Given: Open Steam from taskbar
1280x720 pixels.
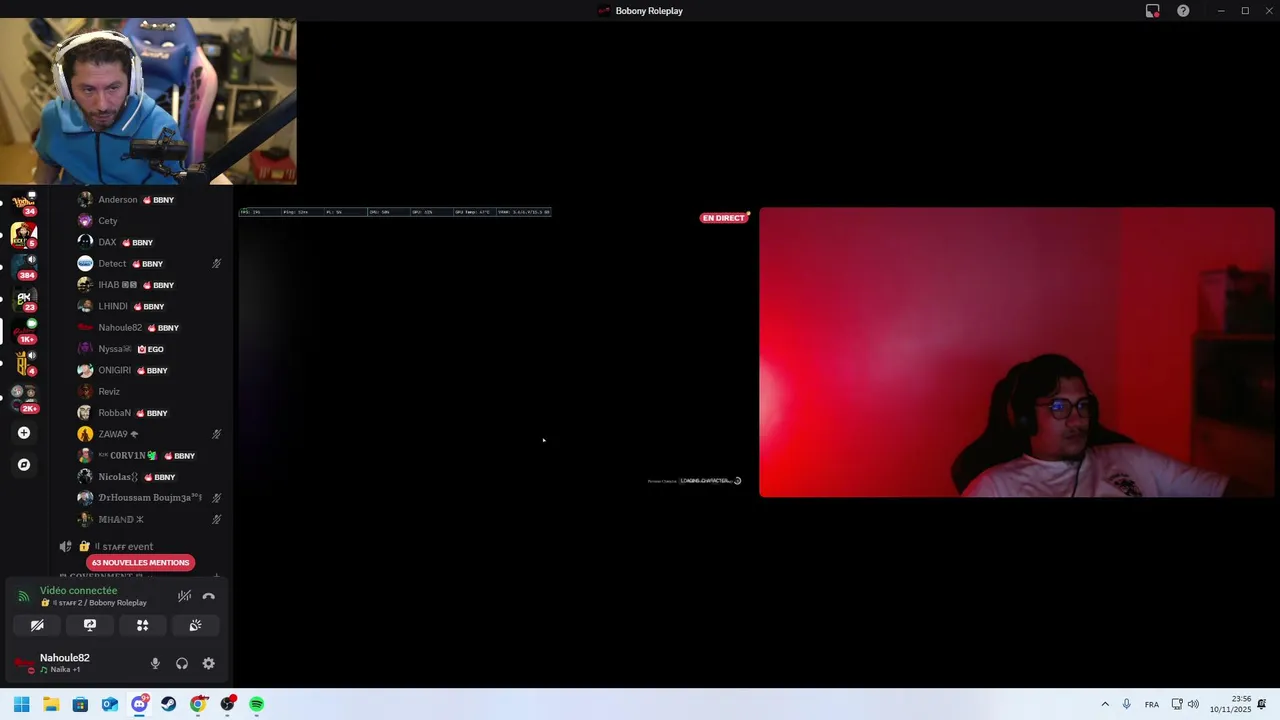Looking at the screenshot, I should coord(168,704).
